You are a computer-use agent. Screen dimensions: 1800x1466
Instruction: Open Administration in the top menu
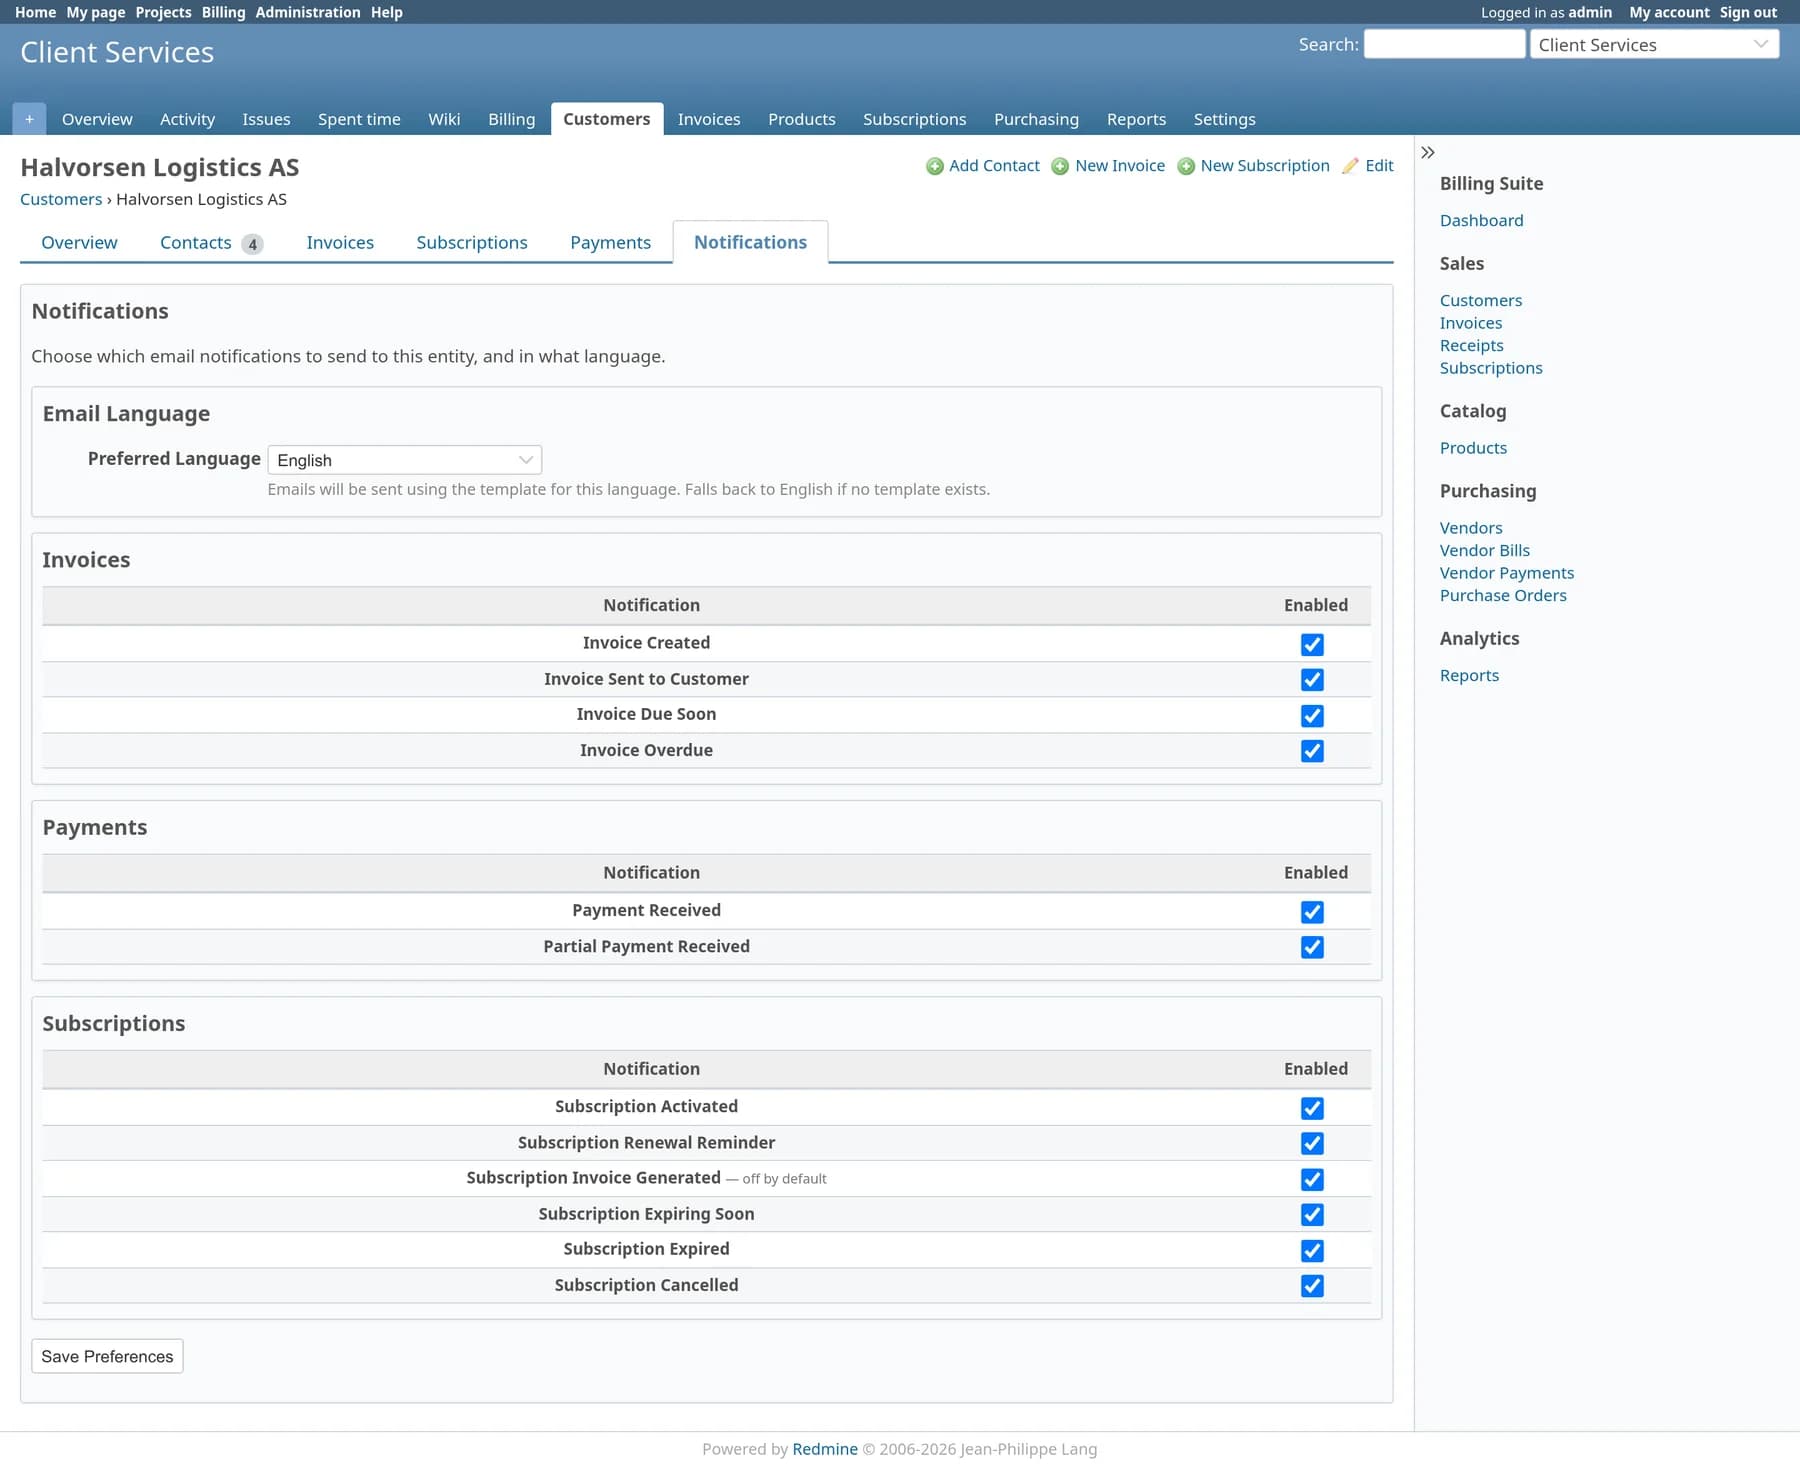click(308, 12)
